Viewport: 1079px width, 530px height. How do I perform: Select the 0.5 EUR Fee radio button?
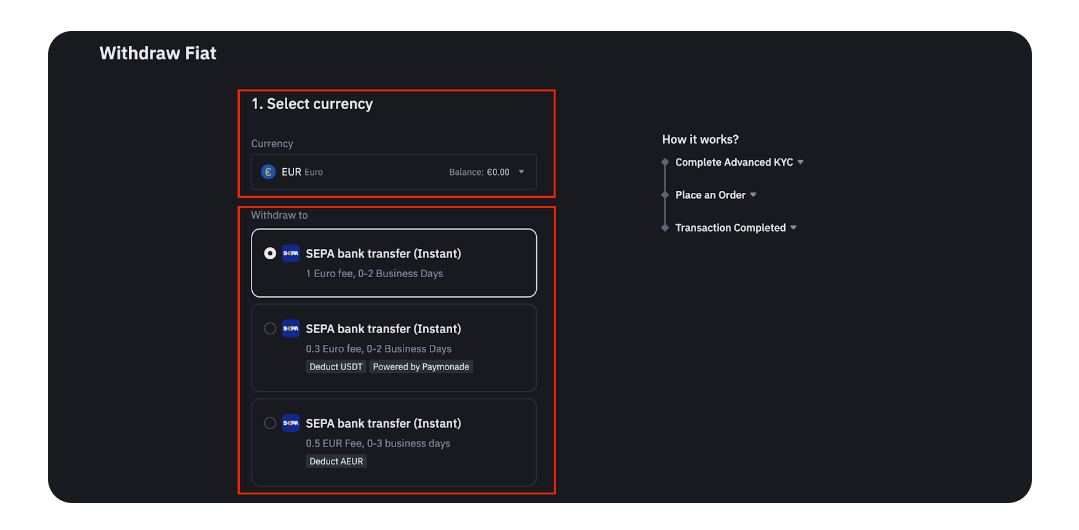(x=270, y=423)
